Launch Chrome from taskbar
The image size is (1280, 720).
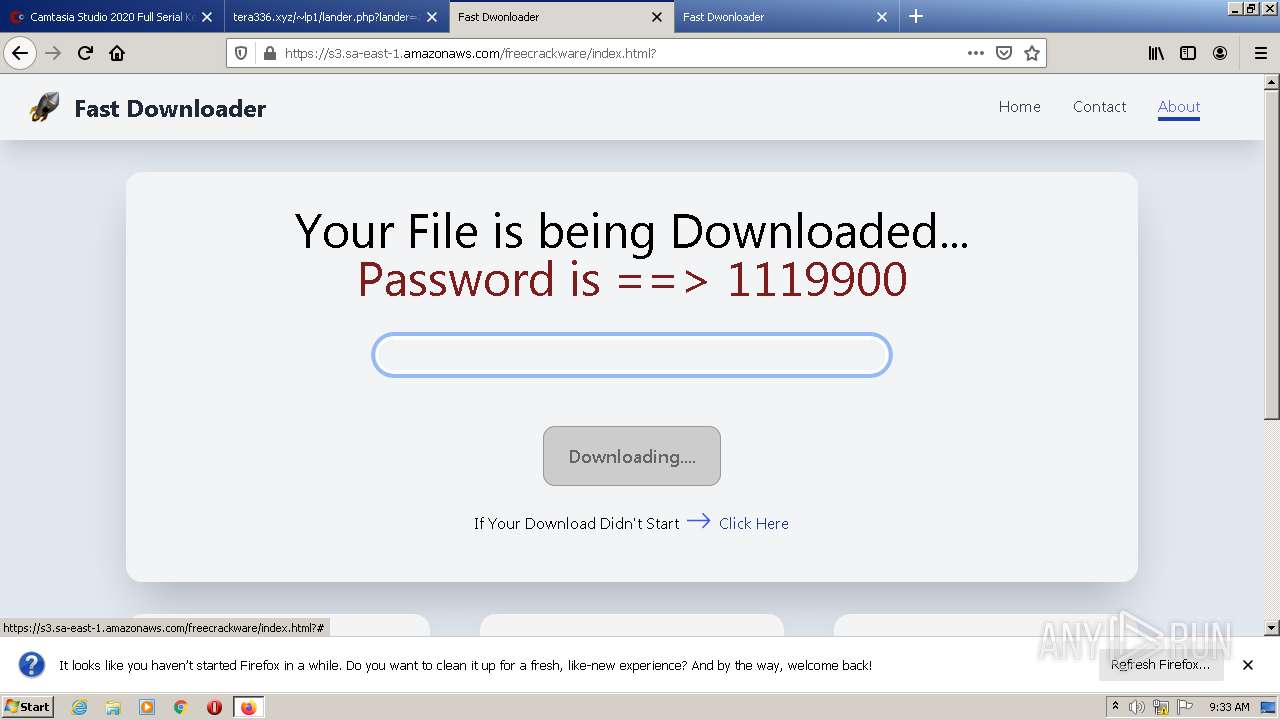[181, 707]
